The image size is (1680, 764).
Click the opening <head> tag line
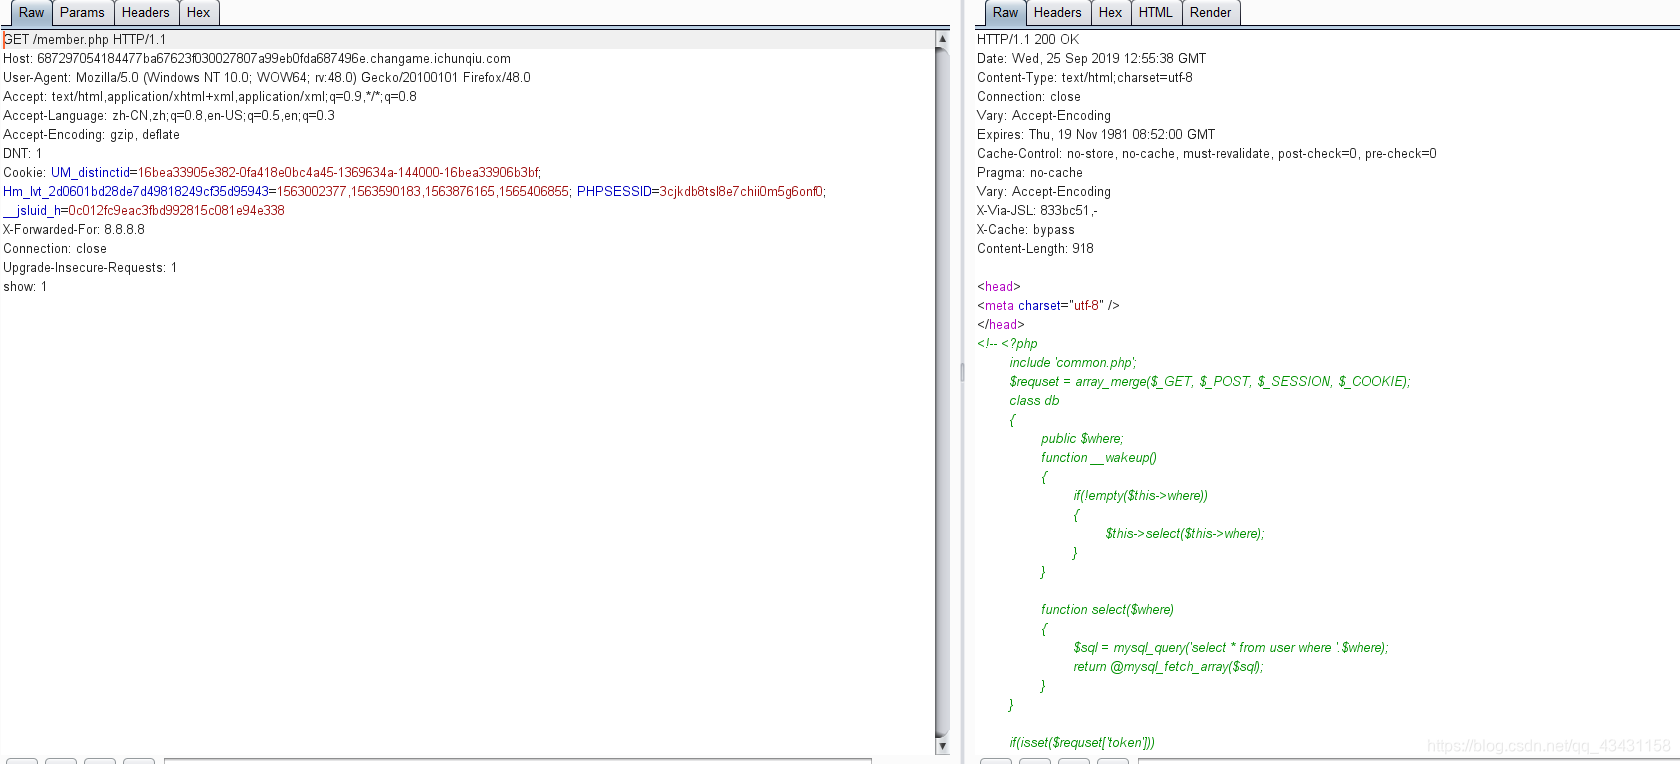click(999, 287)
